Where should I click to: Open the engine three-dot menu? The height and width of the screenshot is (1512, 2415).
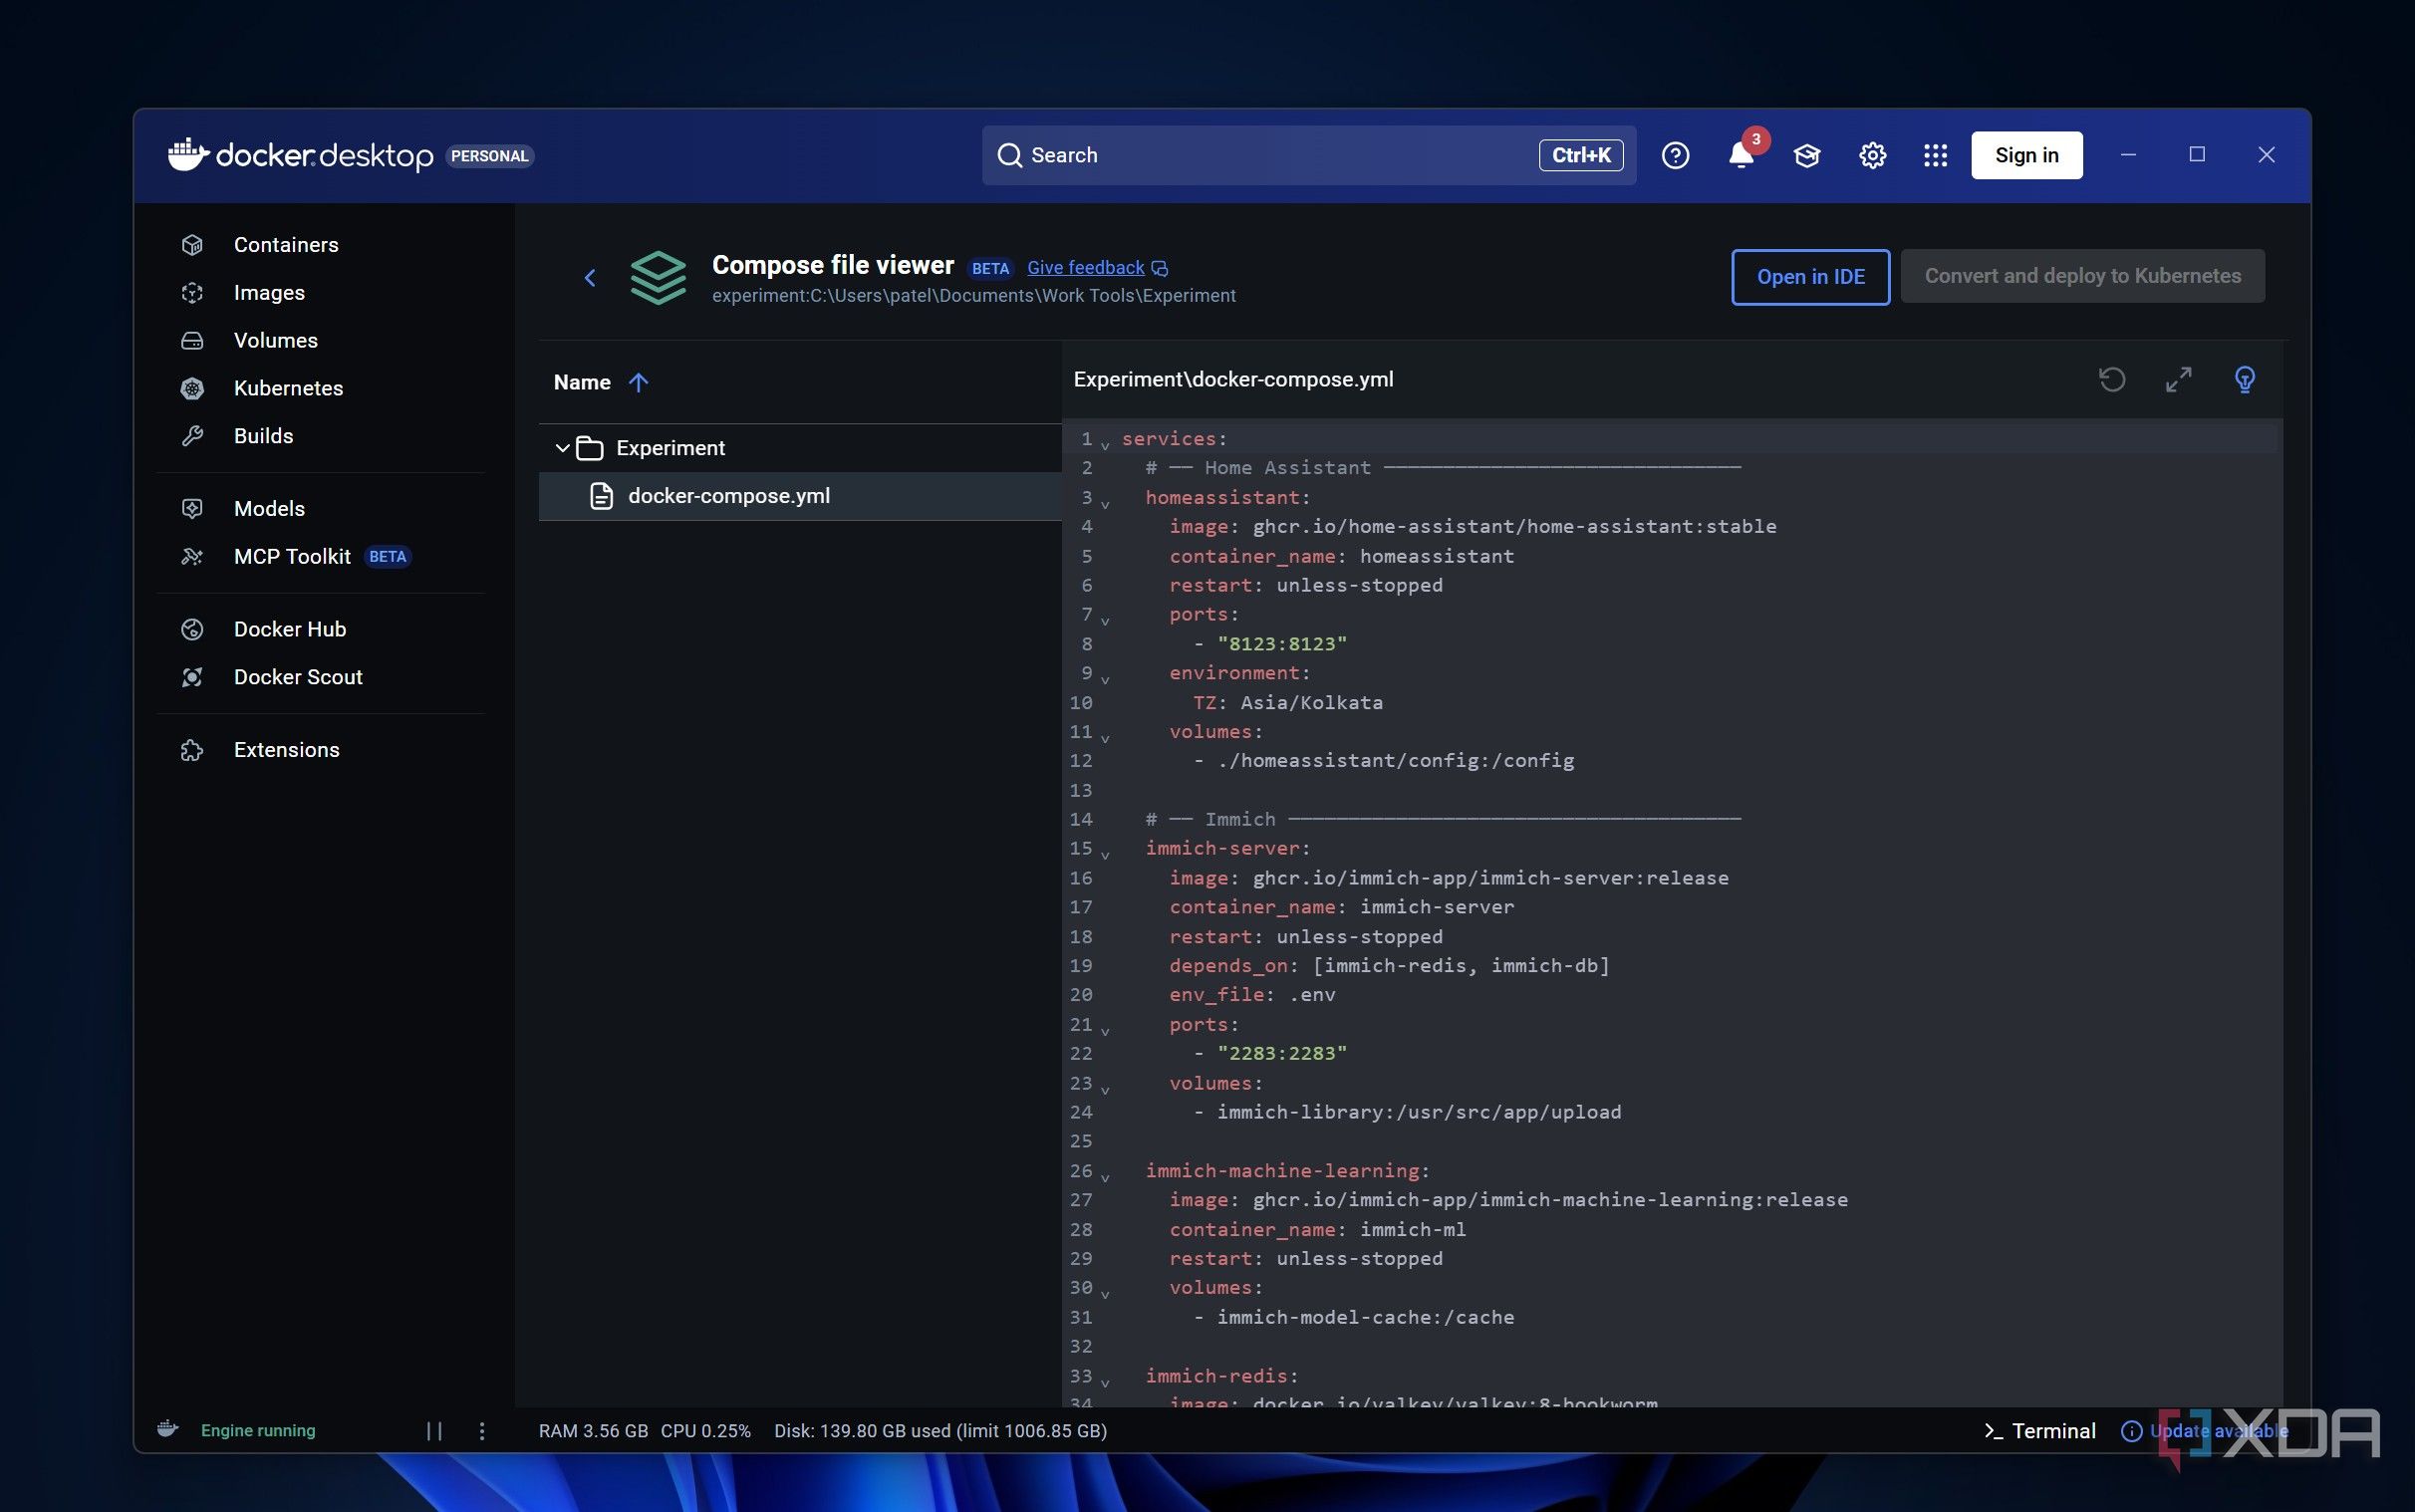click(x=482, y=1431)
